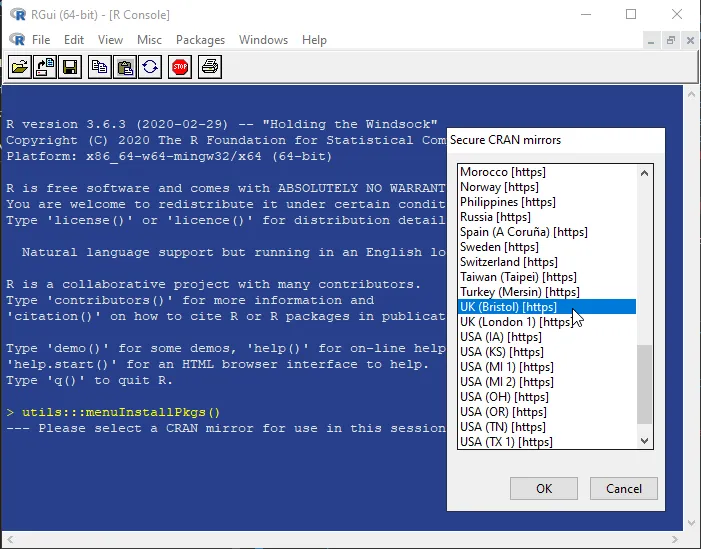Select Turkey (Mersin) [https] mirror
The image size is (701, 549).
pyautogui.click(x=547, y=291)
